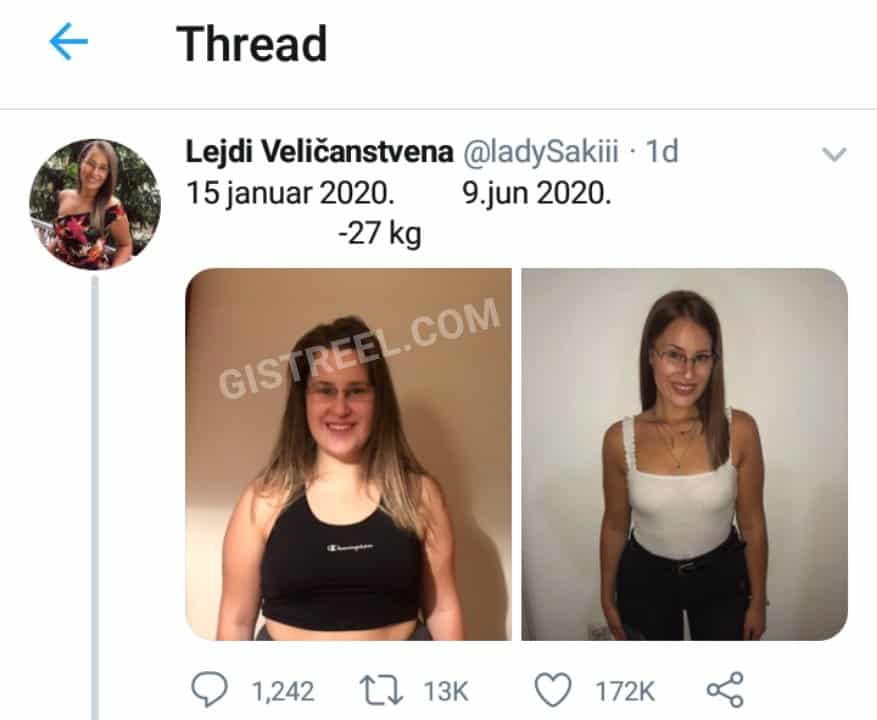Click the @ladySakiii handle
Screen dimensions: 877x720
coord(540,152)
